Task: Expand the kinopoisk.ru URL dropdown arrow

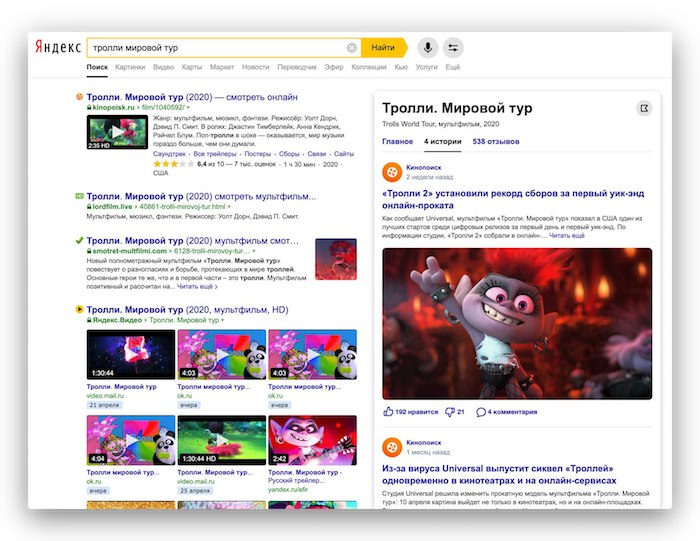Action: click(x=188, y=108)
